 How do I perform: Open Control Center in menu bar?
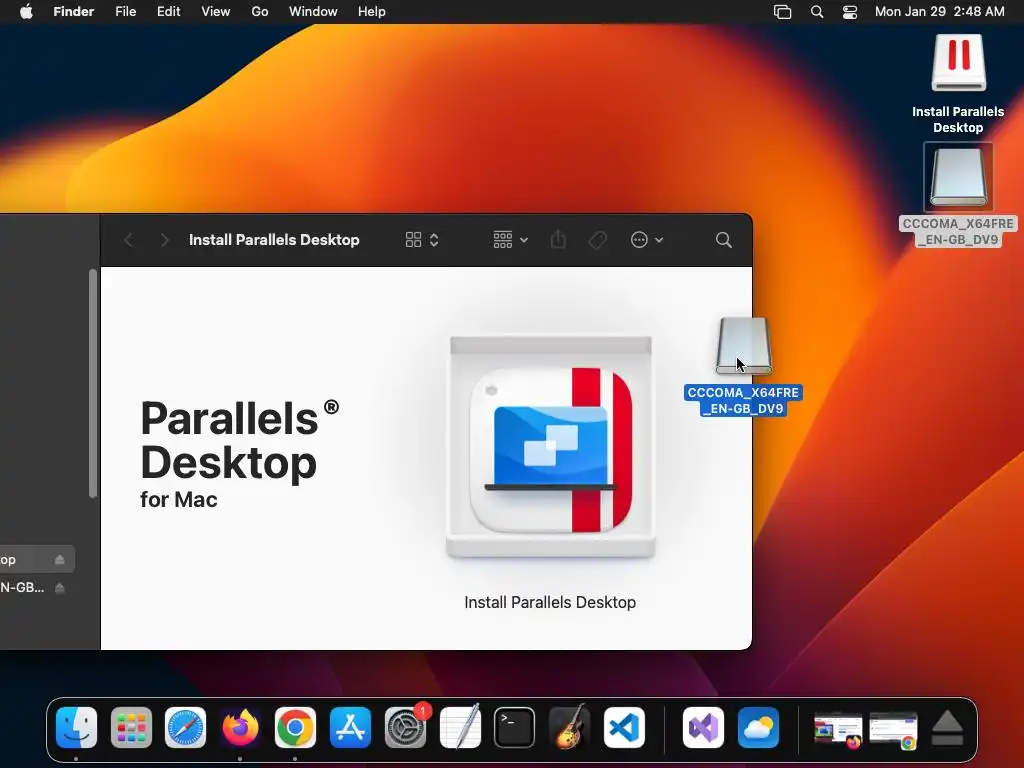(x=850, y=12)
